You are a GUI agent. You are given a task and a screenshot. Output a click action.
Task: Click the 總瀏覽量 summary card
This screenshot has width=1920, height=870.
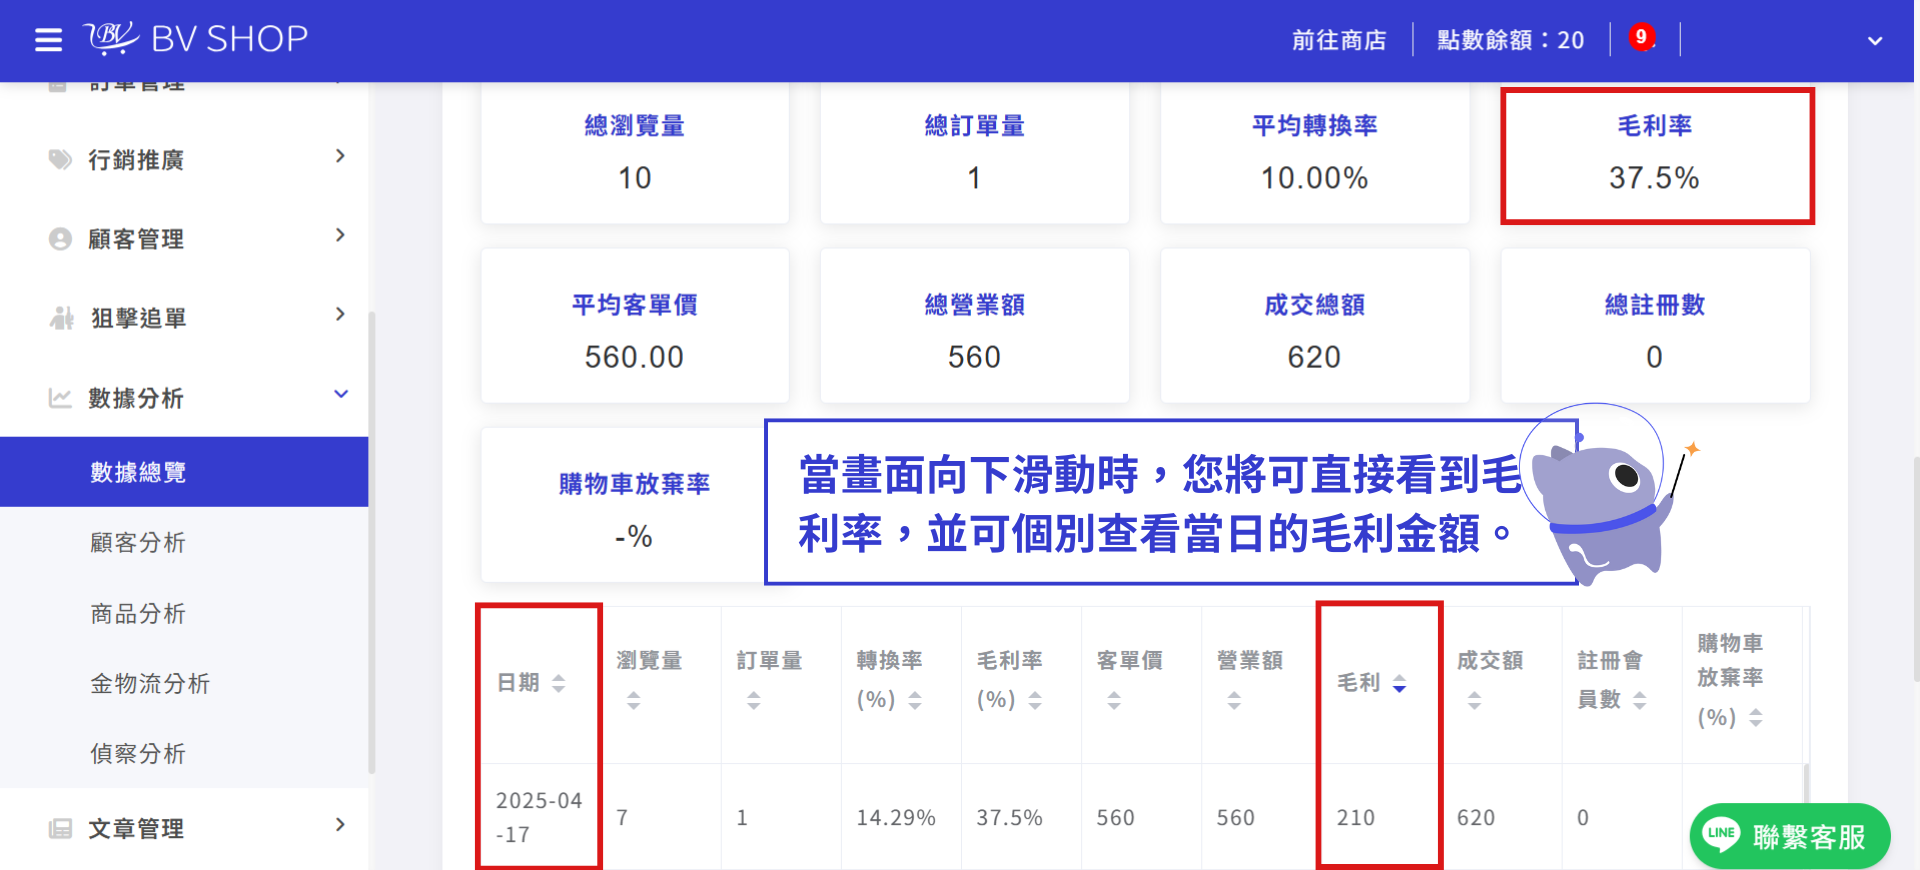pos(635,153)
